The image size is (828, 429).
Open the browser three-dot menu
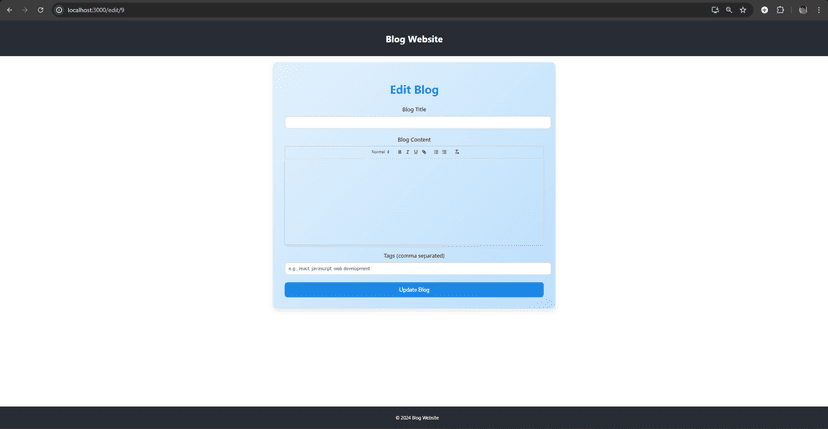point(818,10)
